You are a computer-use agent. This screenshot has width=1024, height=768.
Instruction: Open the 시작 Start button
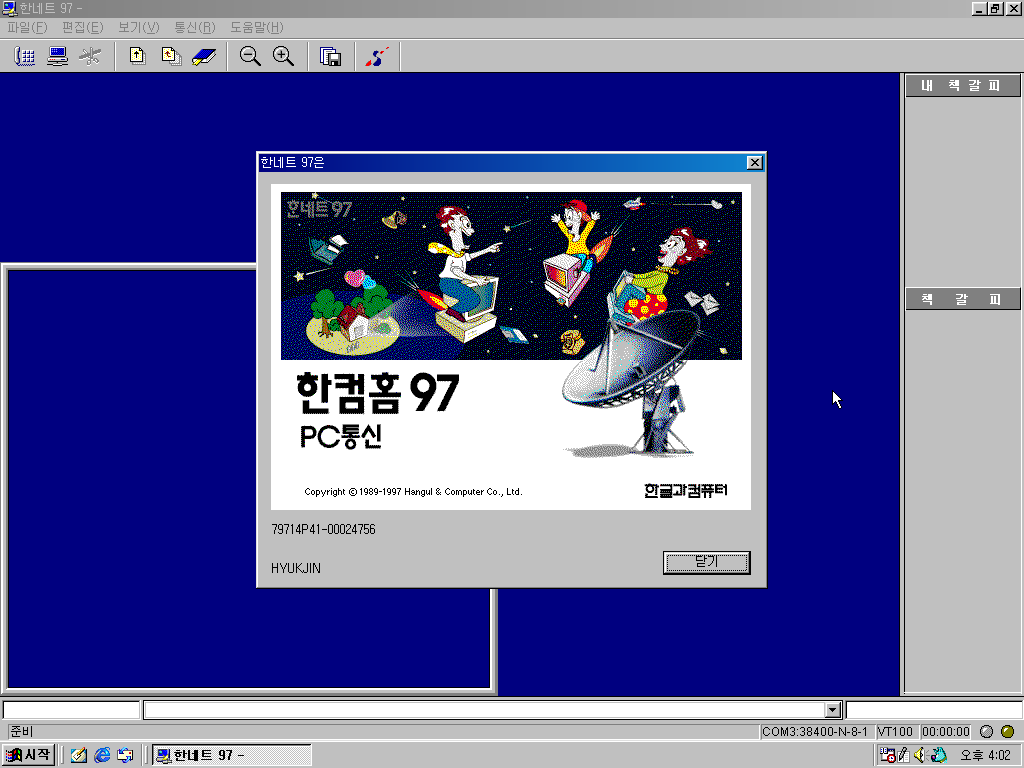[x=27, y=755]
